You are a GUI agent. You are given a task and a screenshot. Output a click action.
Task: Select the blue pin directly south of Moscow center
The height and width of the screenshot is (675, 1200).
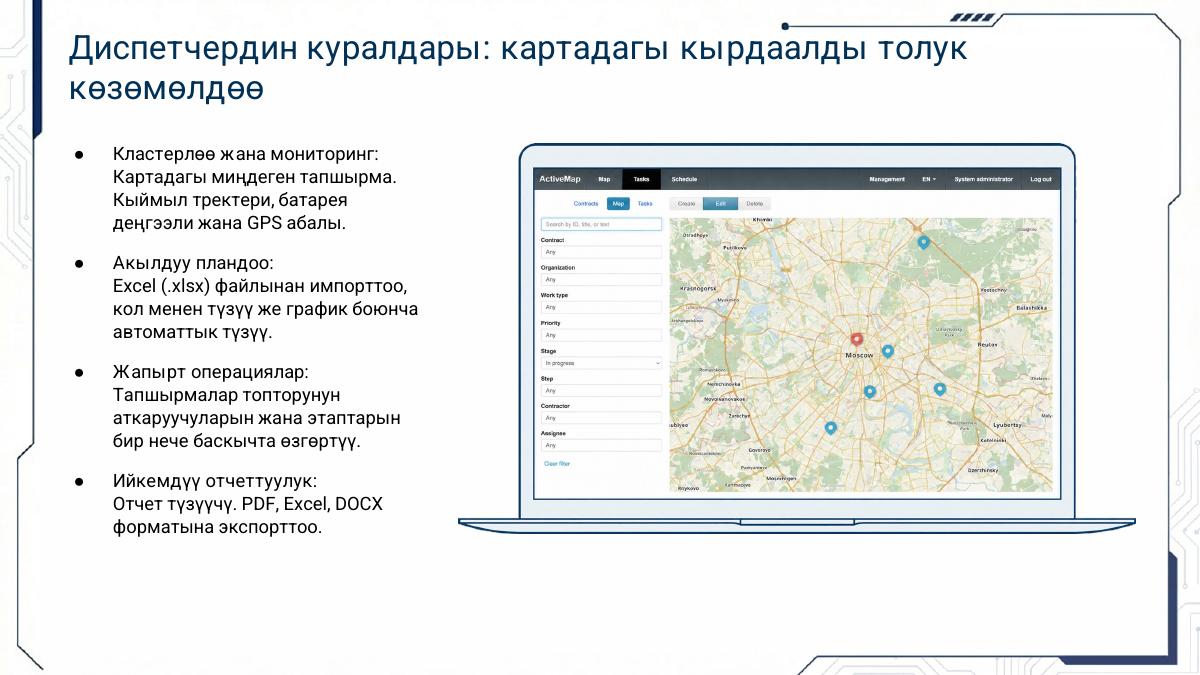[869, 392]
